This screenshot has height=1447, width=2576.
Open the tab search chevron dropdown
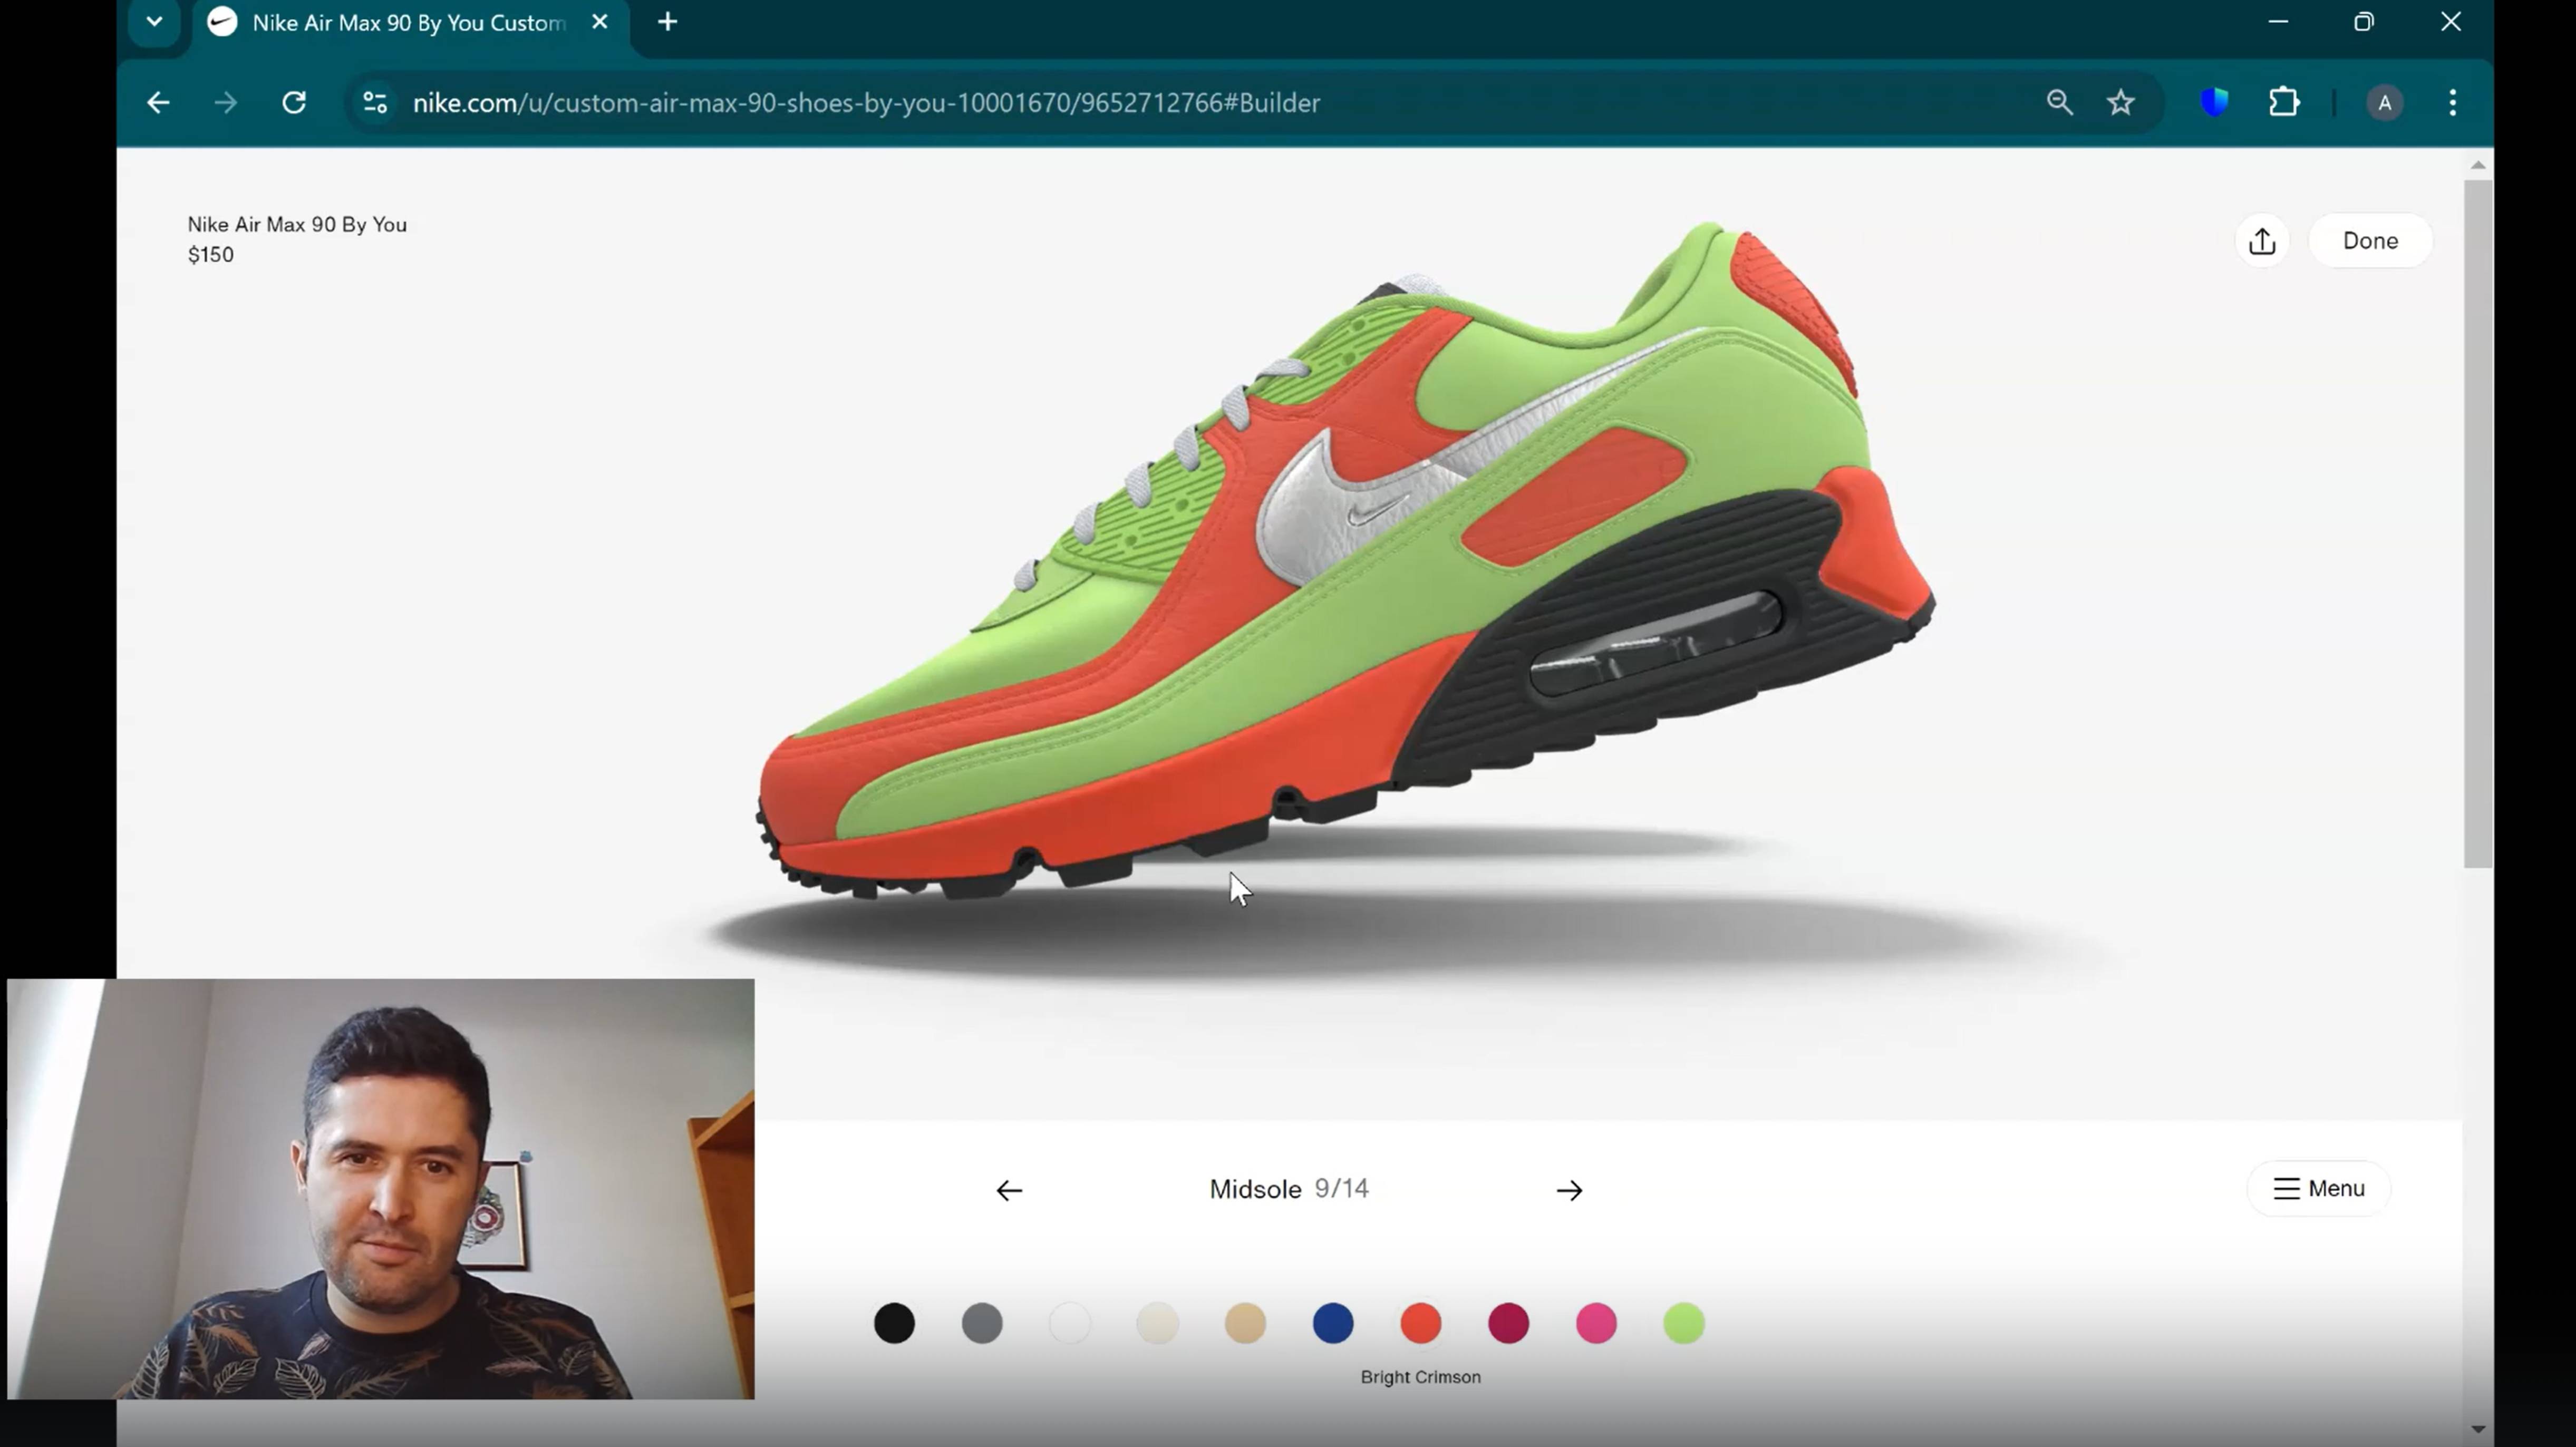click(153, 21)
